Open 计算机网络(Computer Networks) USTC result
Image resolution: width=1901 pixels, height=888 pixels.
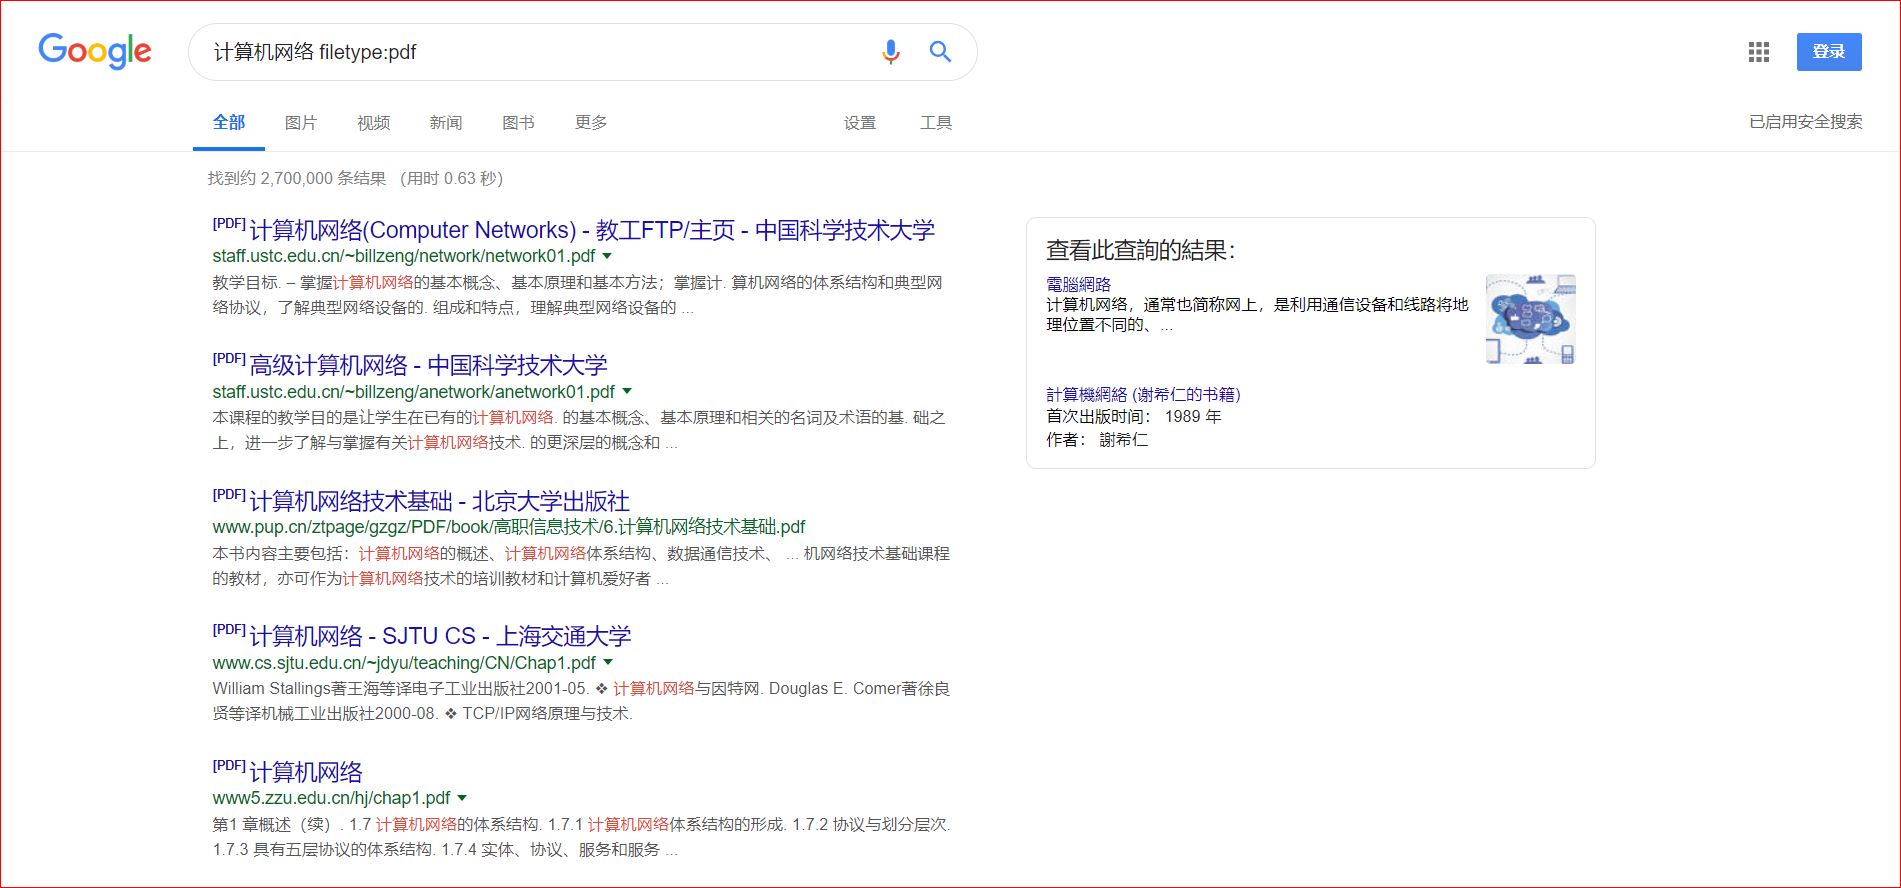pyautogui.click(x=592, y=230)
